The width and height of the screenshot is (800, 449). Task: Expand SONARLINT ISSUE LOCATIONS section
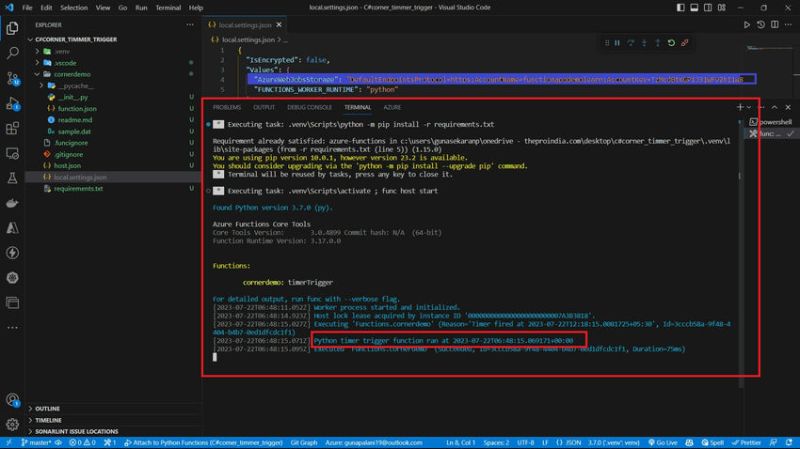[x=77, y=432]
